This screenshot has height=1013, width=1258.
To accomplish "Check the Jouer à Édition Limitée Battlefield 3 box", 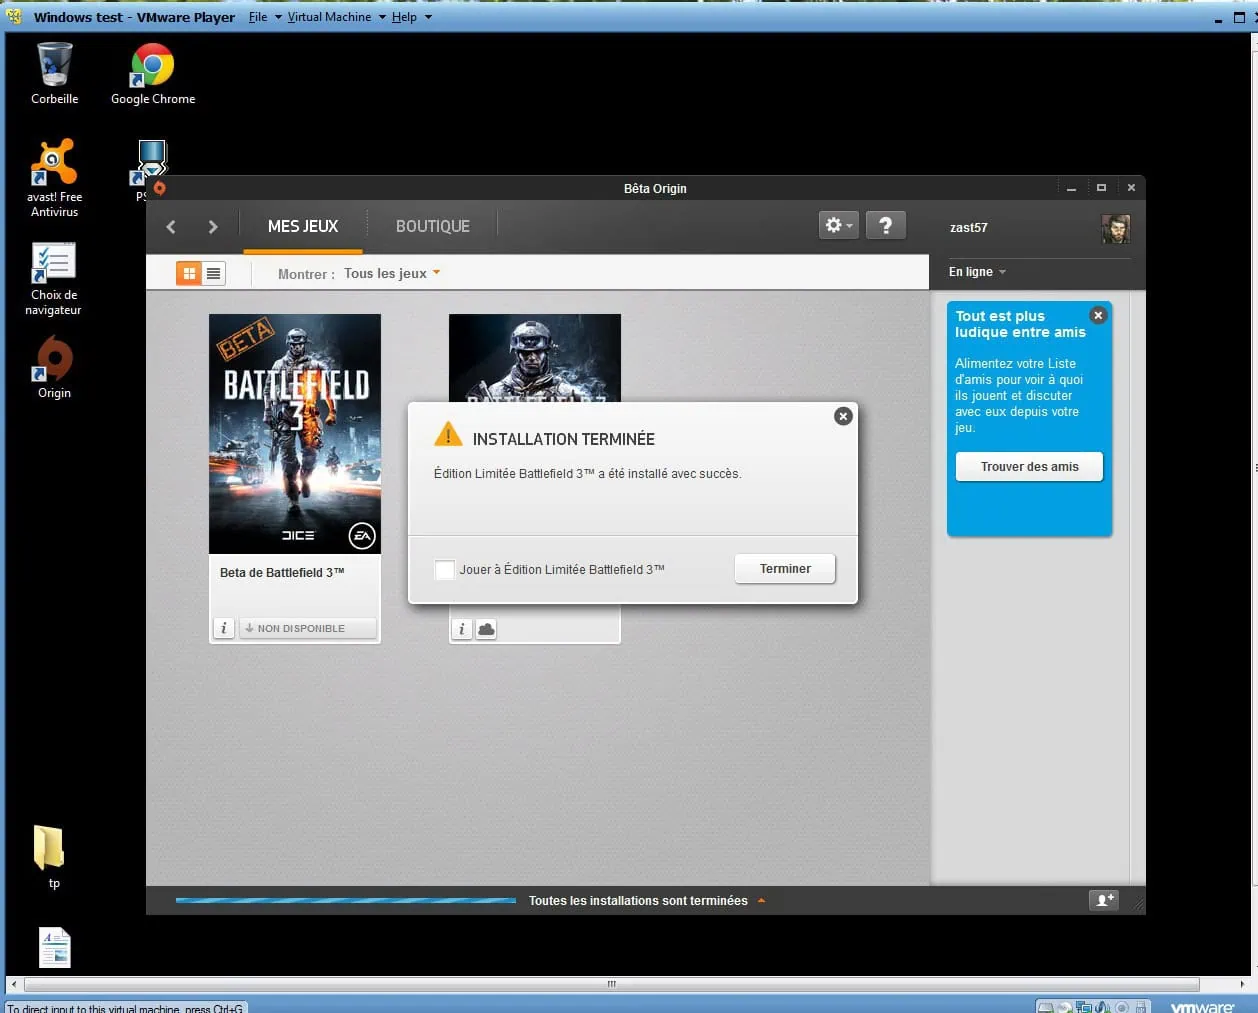I will click(x=445, y=570).
